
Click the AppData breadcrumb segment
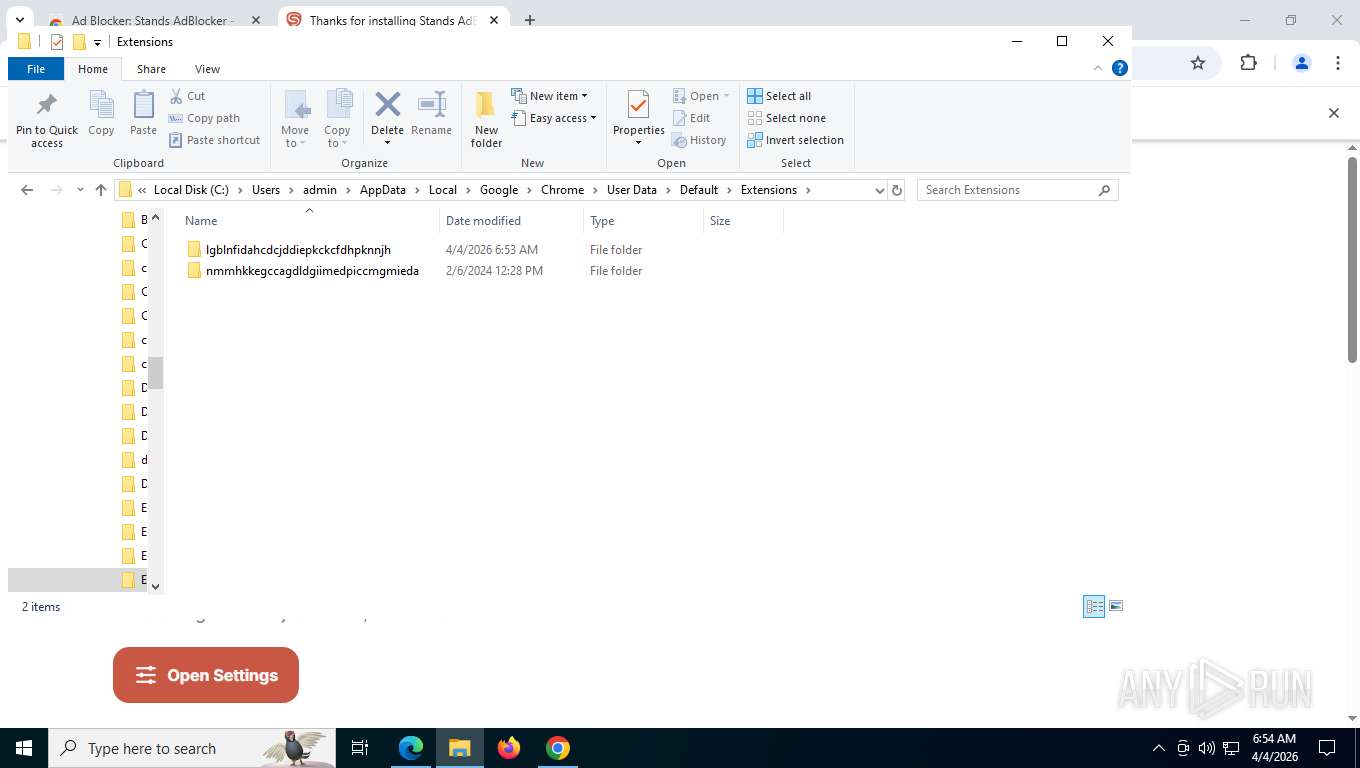click(x=383, y=190)
